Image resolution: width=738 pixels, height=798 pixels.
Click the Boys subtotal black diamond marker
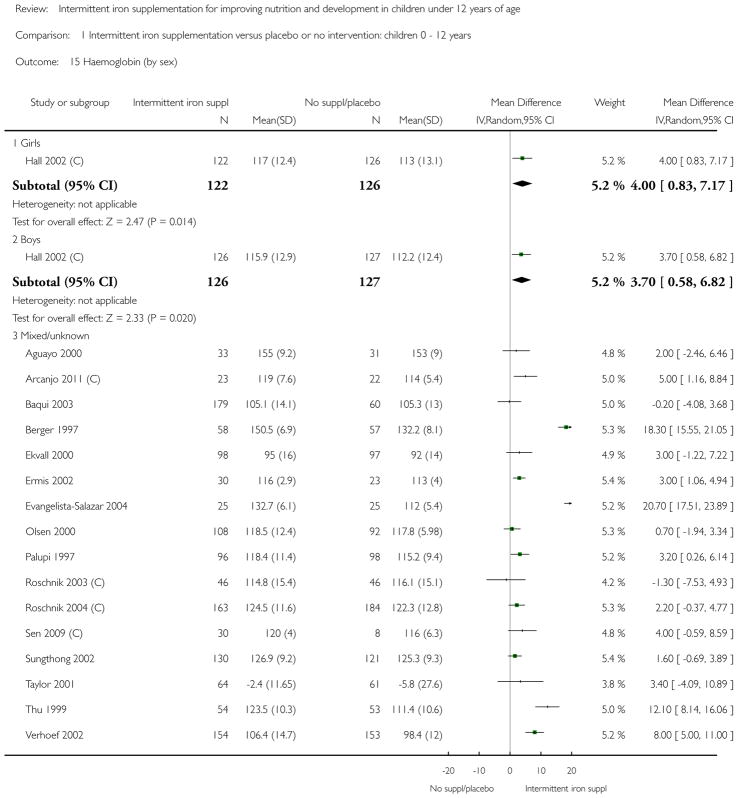coord(522,280)
